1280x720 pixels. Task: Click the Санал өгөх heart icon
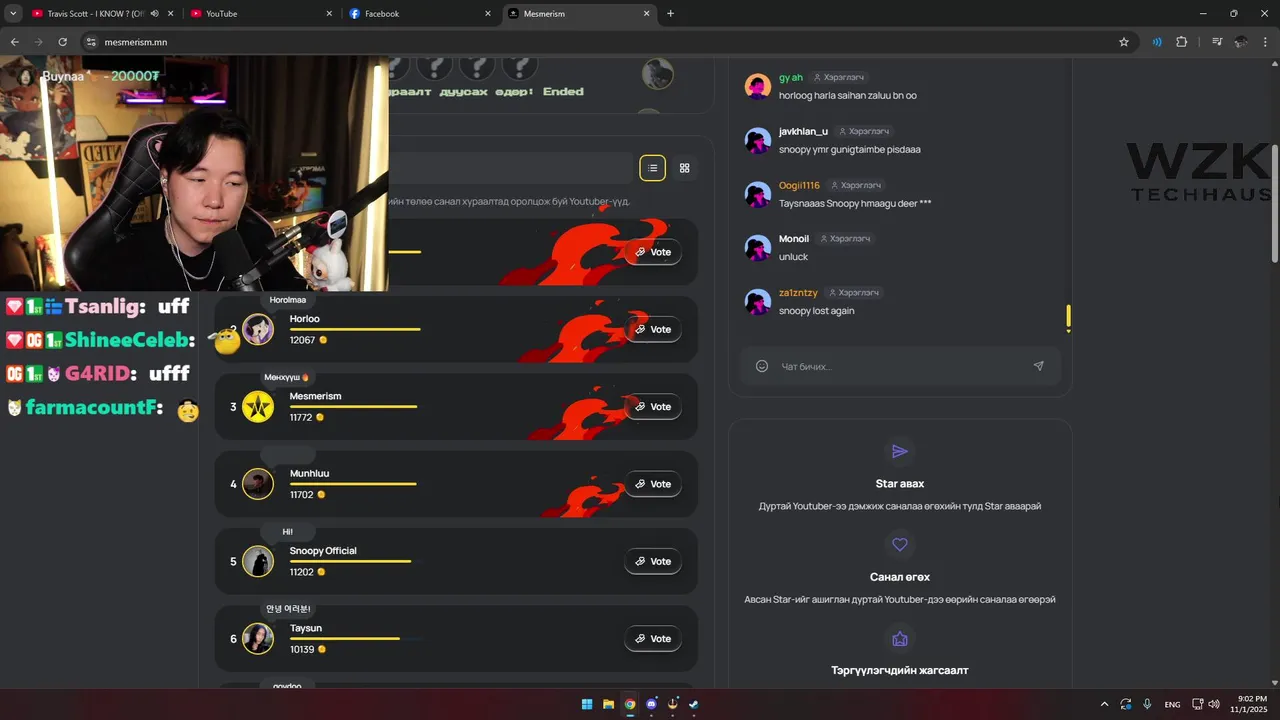tap(900, 545)
